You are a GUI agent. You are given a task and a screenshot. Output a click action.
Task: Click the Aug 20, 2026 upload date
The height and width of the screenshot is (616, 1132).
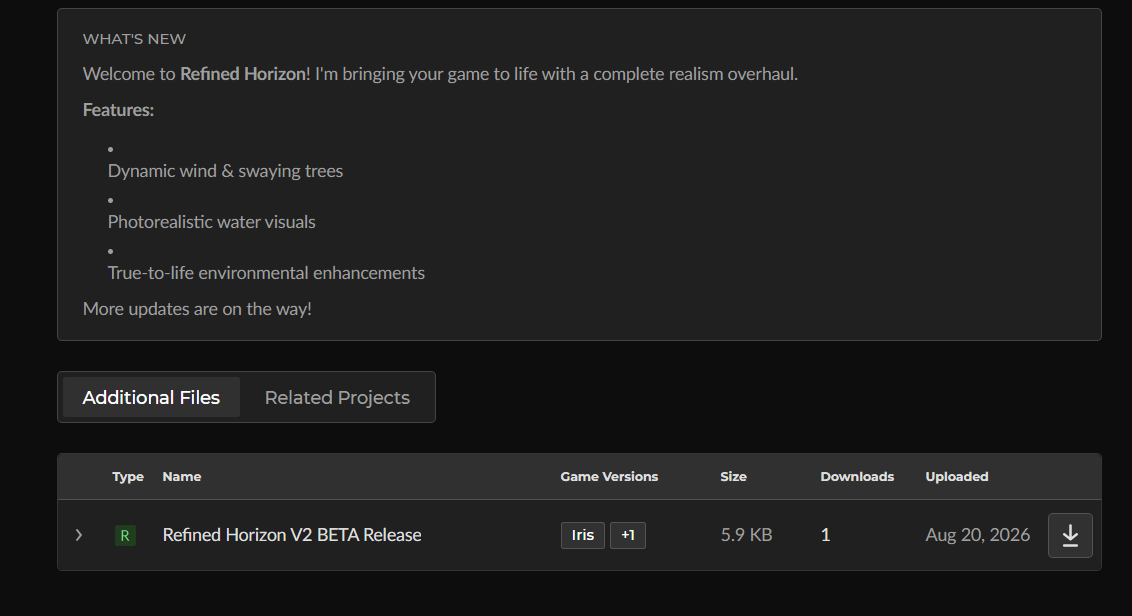978,535
